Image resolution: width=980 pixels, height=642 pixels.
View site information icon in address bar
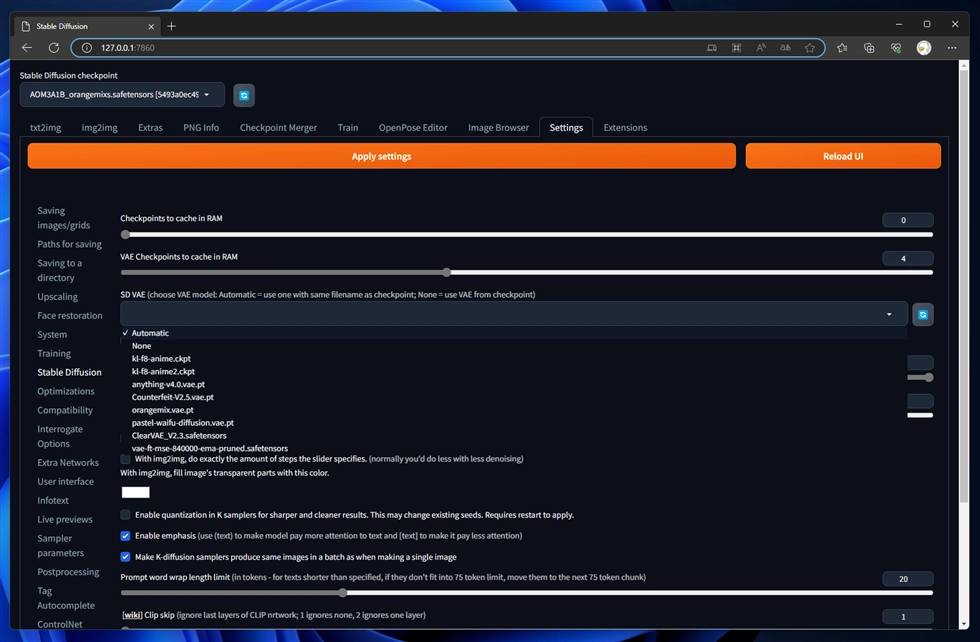[87, 48]
